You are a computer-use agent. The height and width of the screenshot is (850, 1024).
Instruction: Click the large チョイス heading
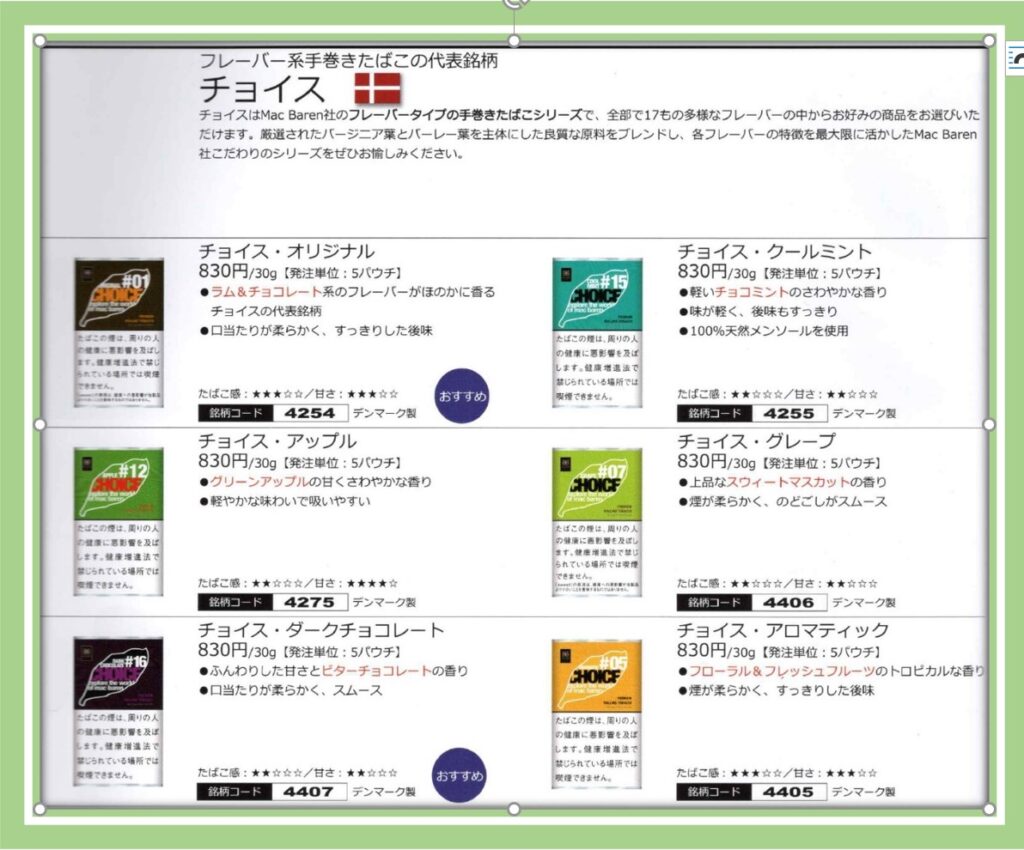point(261,89)
